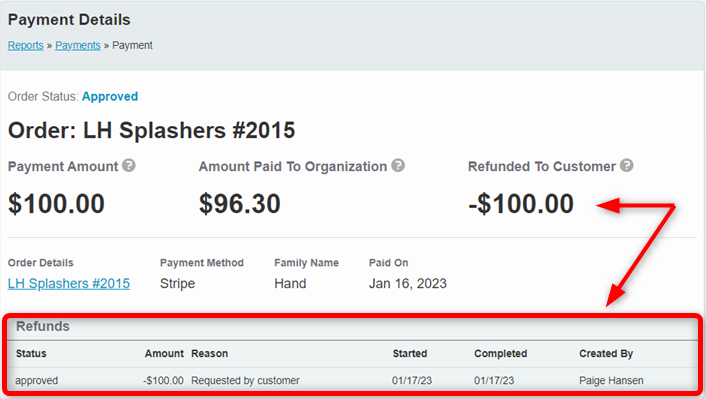Select the Approved order status text
The width and height of the screenshot is (706, 399).
point(110,96)
